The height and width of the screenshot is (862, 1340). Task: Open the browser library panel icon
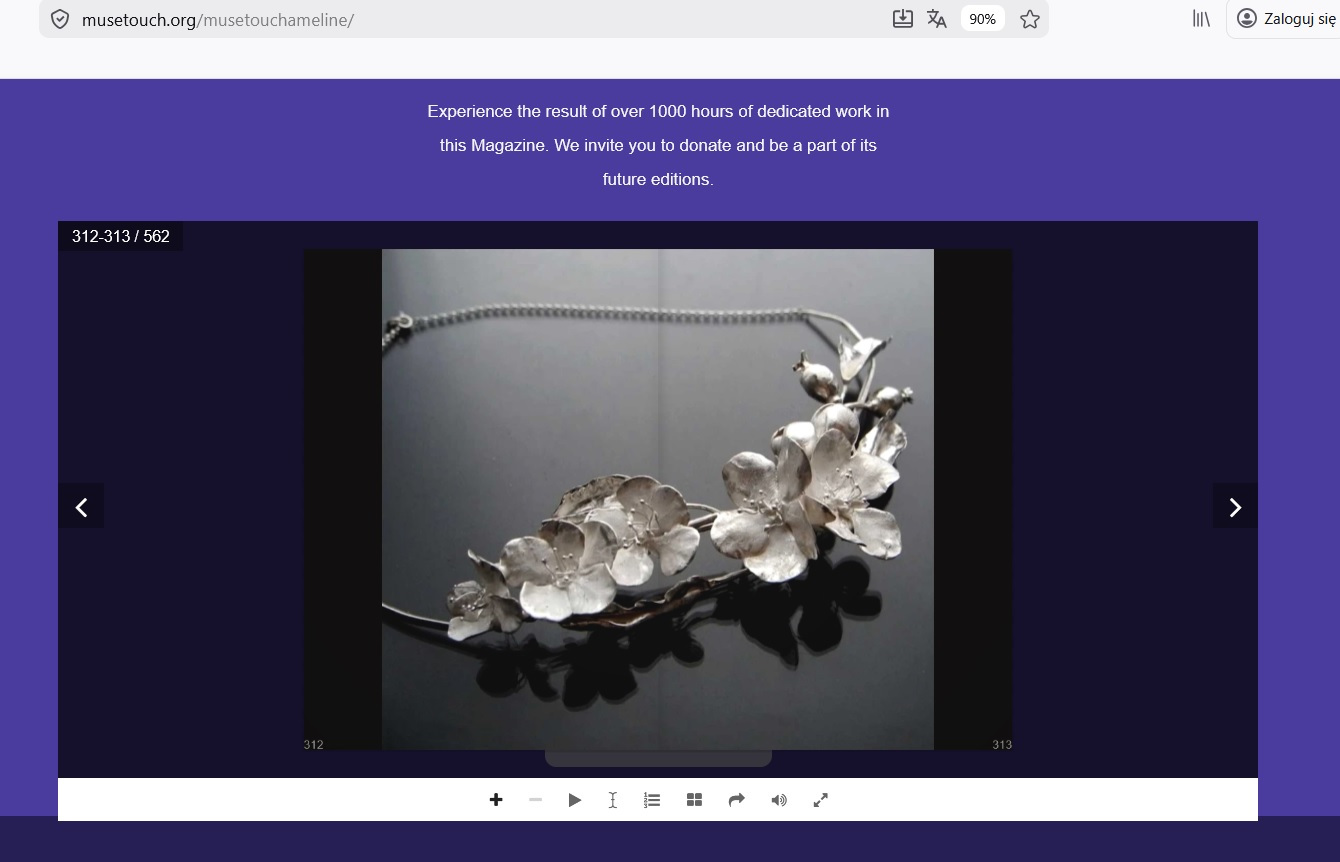(x=1201, y=18)
